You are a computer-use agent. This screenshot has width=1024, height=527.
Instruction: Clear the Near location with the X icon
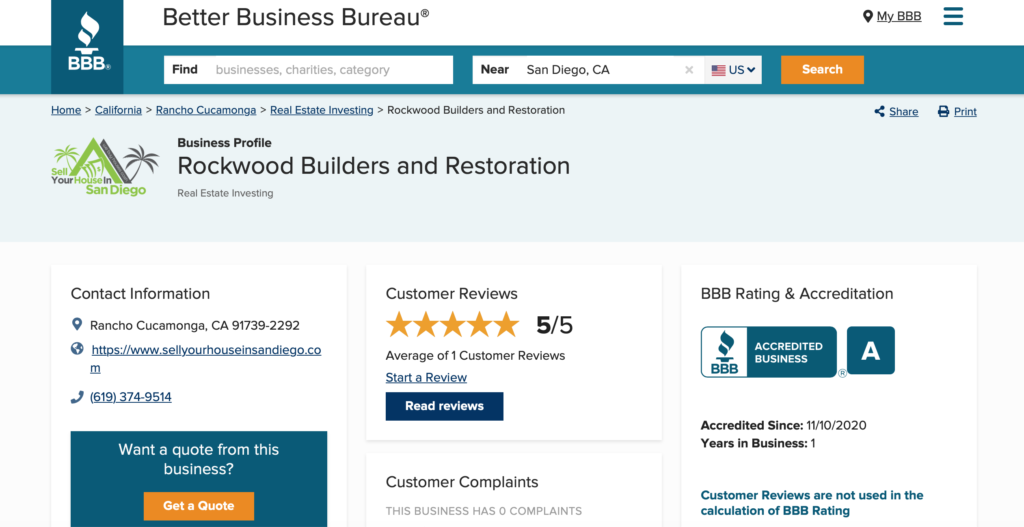(x=689, y=70)
